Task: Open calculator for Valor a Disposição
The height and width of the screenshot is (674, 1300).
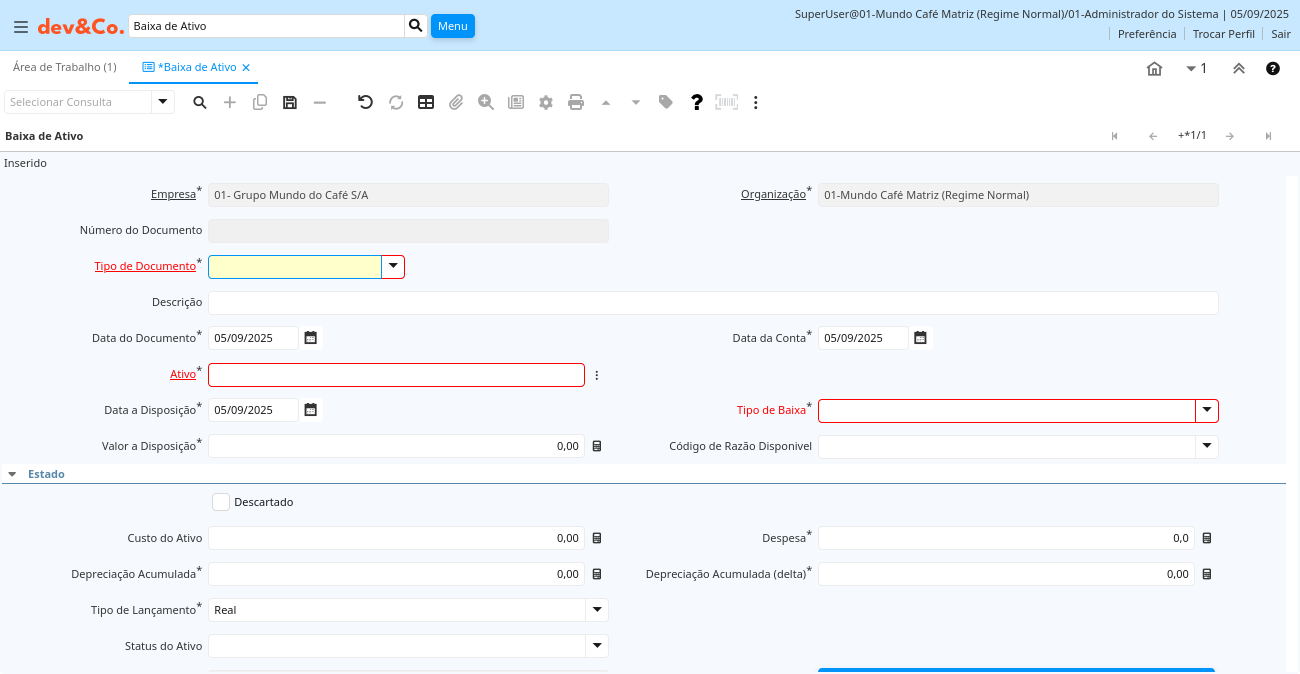Action: click(x=597, y=446)
